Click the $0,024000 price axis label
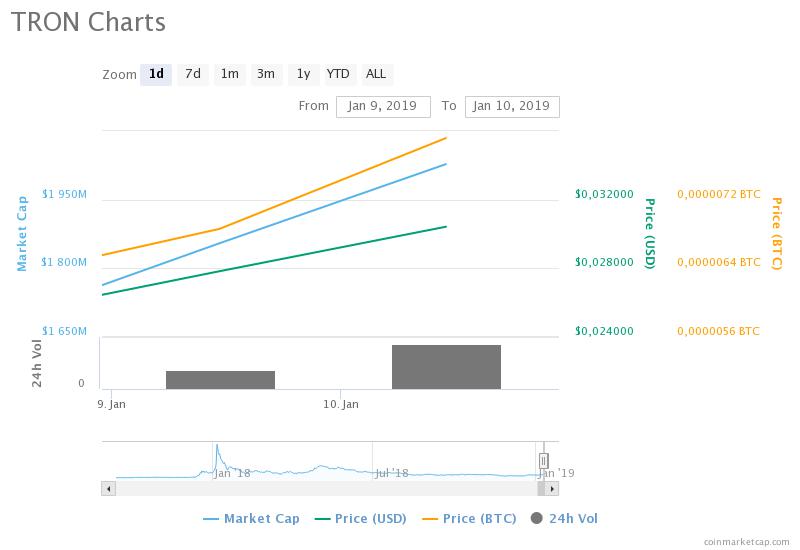The width and height of the screenshot is (800, 550). pos(604,331)
